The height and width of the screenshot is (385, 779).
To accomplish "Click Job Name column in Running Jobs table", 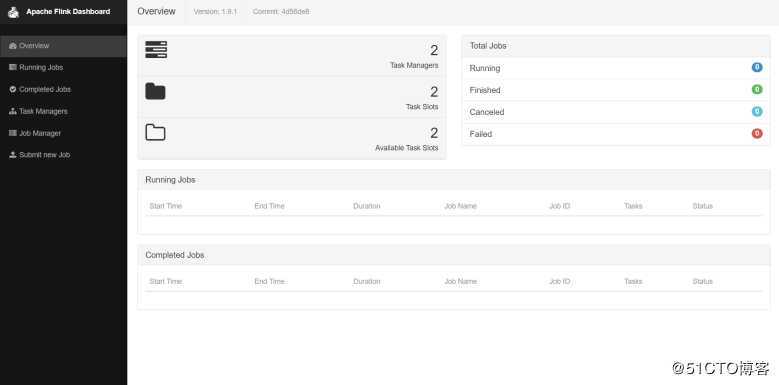I will pos(461,206).
